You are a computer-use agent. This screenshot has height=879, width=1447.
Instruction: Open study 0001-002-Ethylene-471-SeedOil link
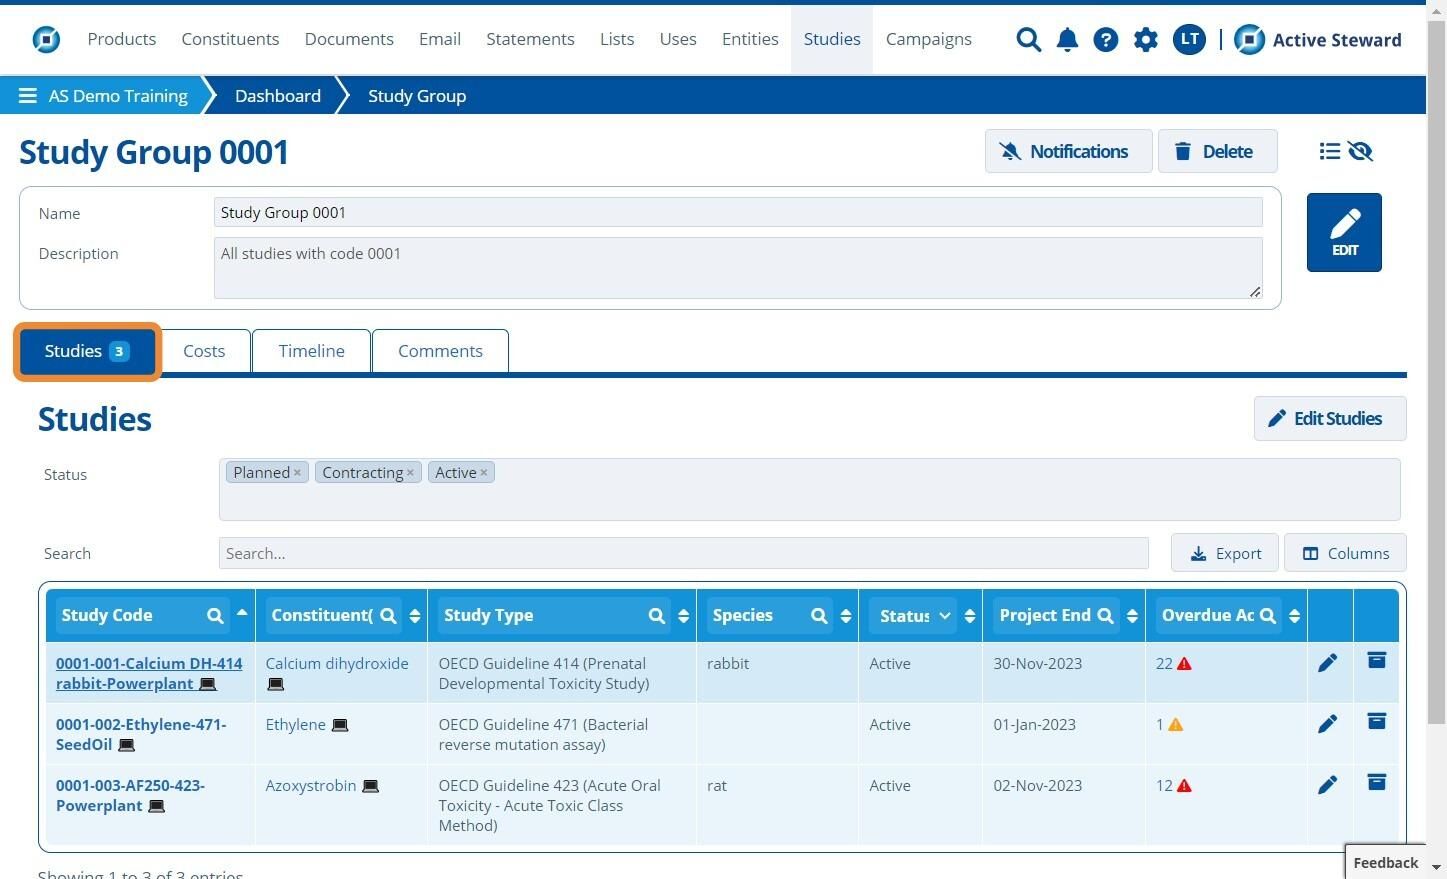pos(141,734)
